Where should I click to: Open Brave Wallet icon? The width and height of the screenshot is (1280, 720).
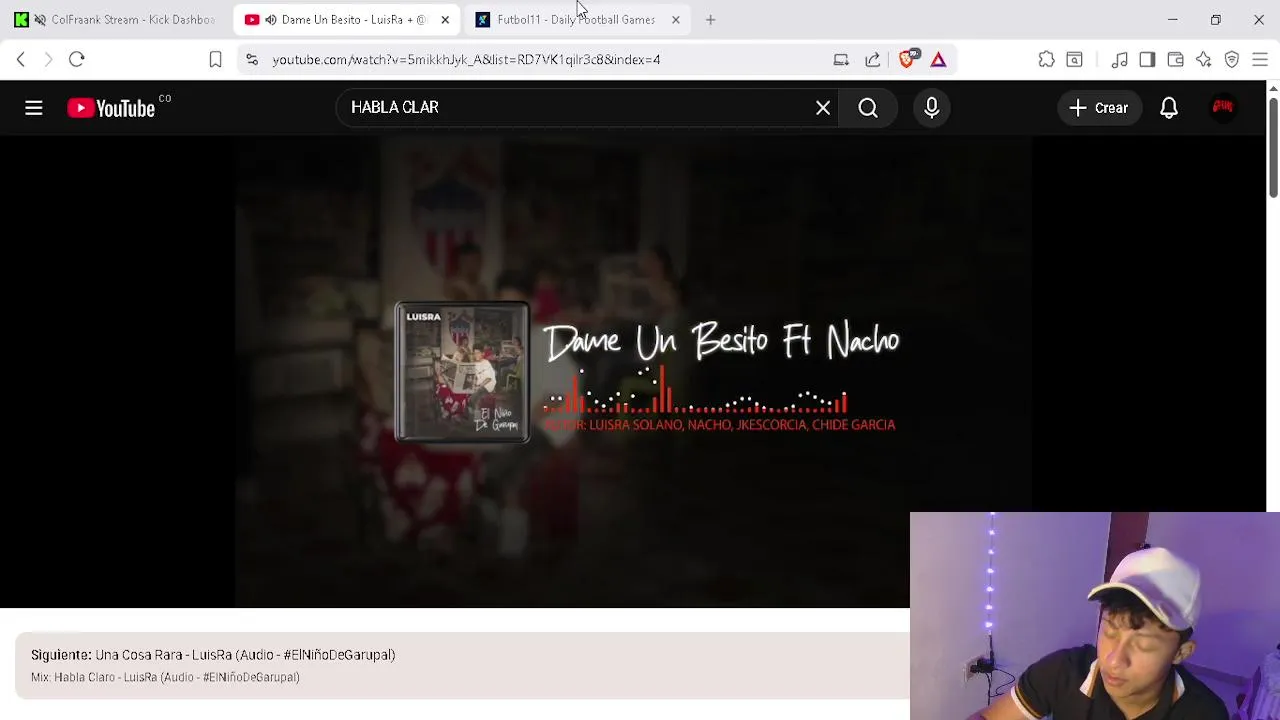[1176, 60]
